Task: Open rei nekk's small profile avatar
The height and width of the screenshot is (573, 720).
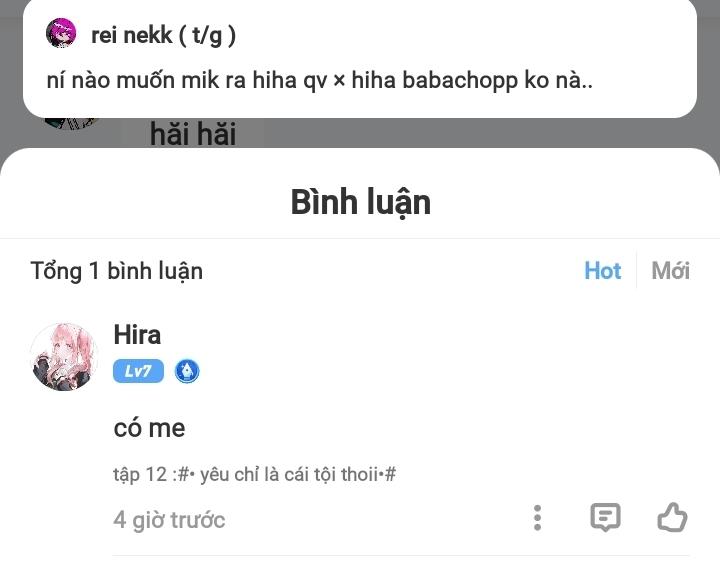Action: pyautogui.click(x=61, y=34)
